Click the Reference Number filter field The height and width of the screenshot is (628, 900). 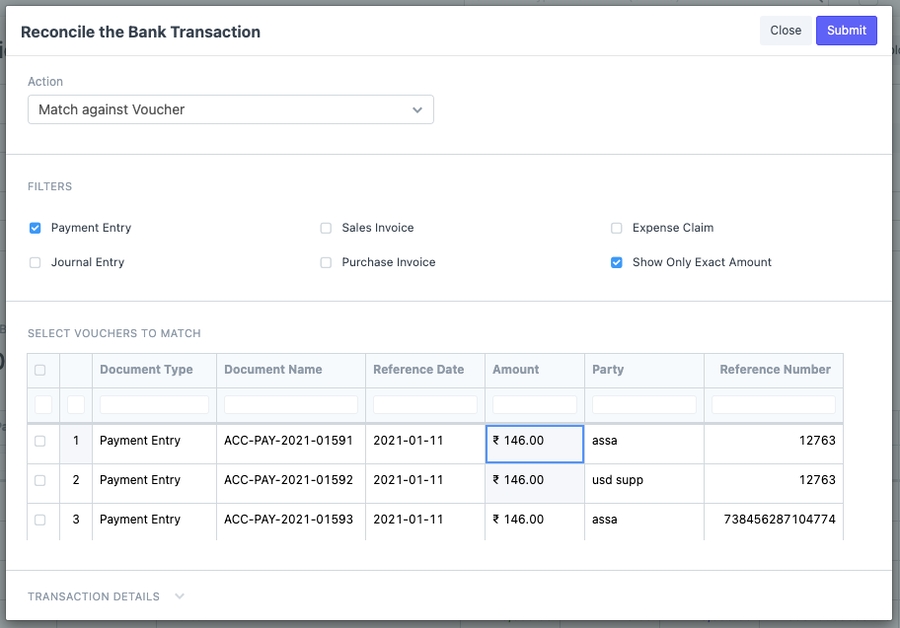(x=773, y=404)
